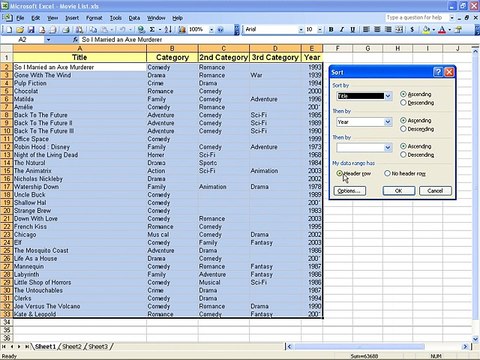Click the 3rd Category header cell
The width and height of the screenshot is (480, 360).
click(275, 57)
